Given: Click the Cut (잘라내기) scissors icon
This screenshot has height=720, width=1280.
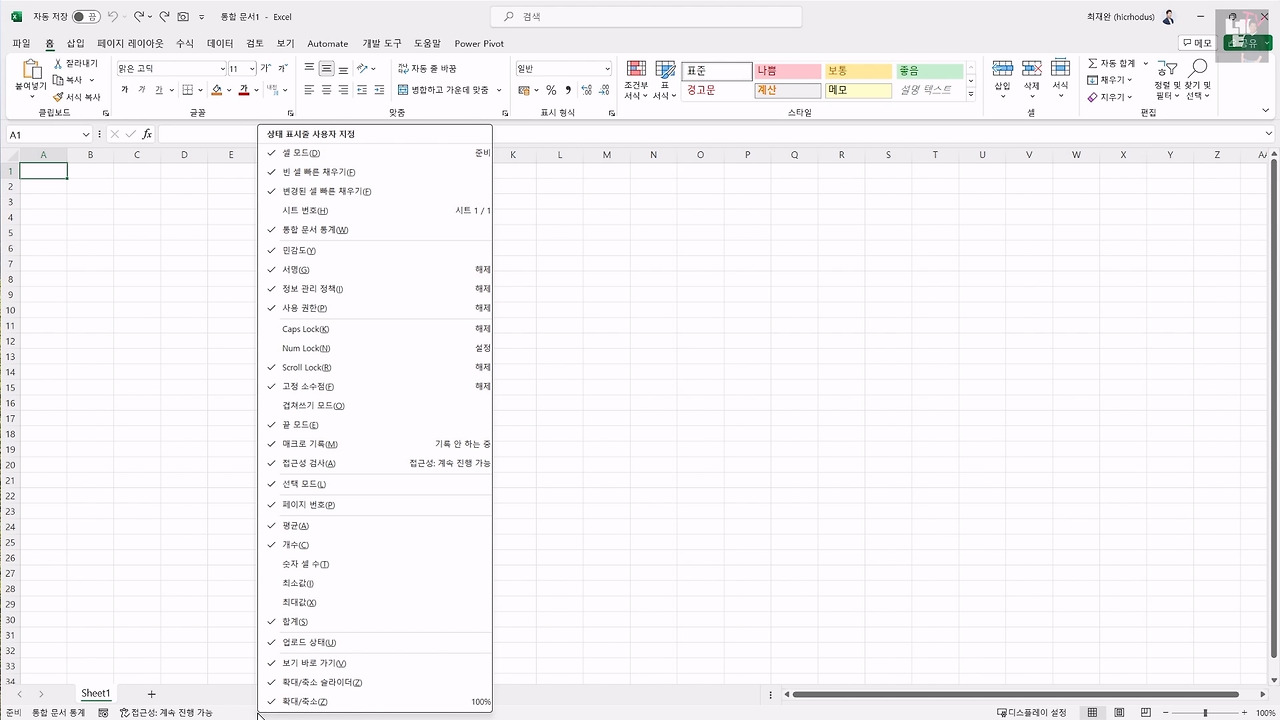Looking at the screenshot, I should [x=59, y=63].
